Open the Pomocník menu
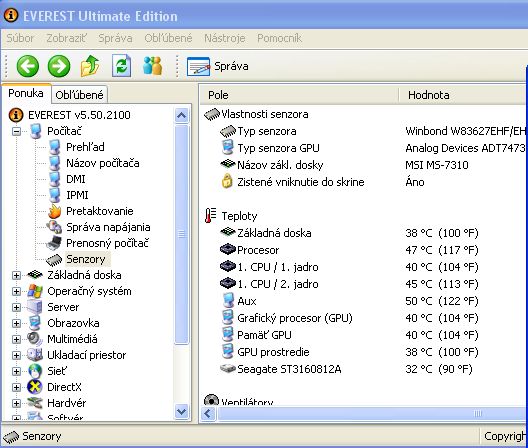The image size is (528, 448). [279, 38]
